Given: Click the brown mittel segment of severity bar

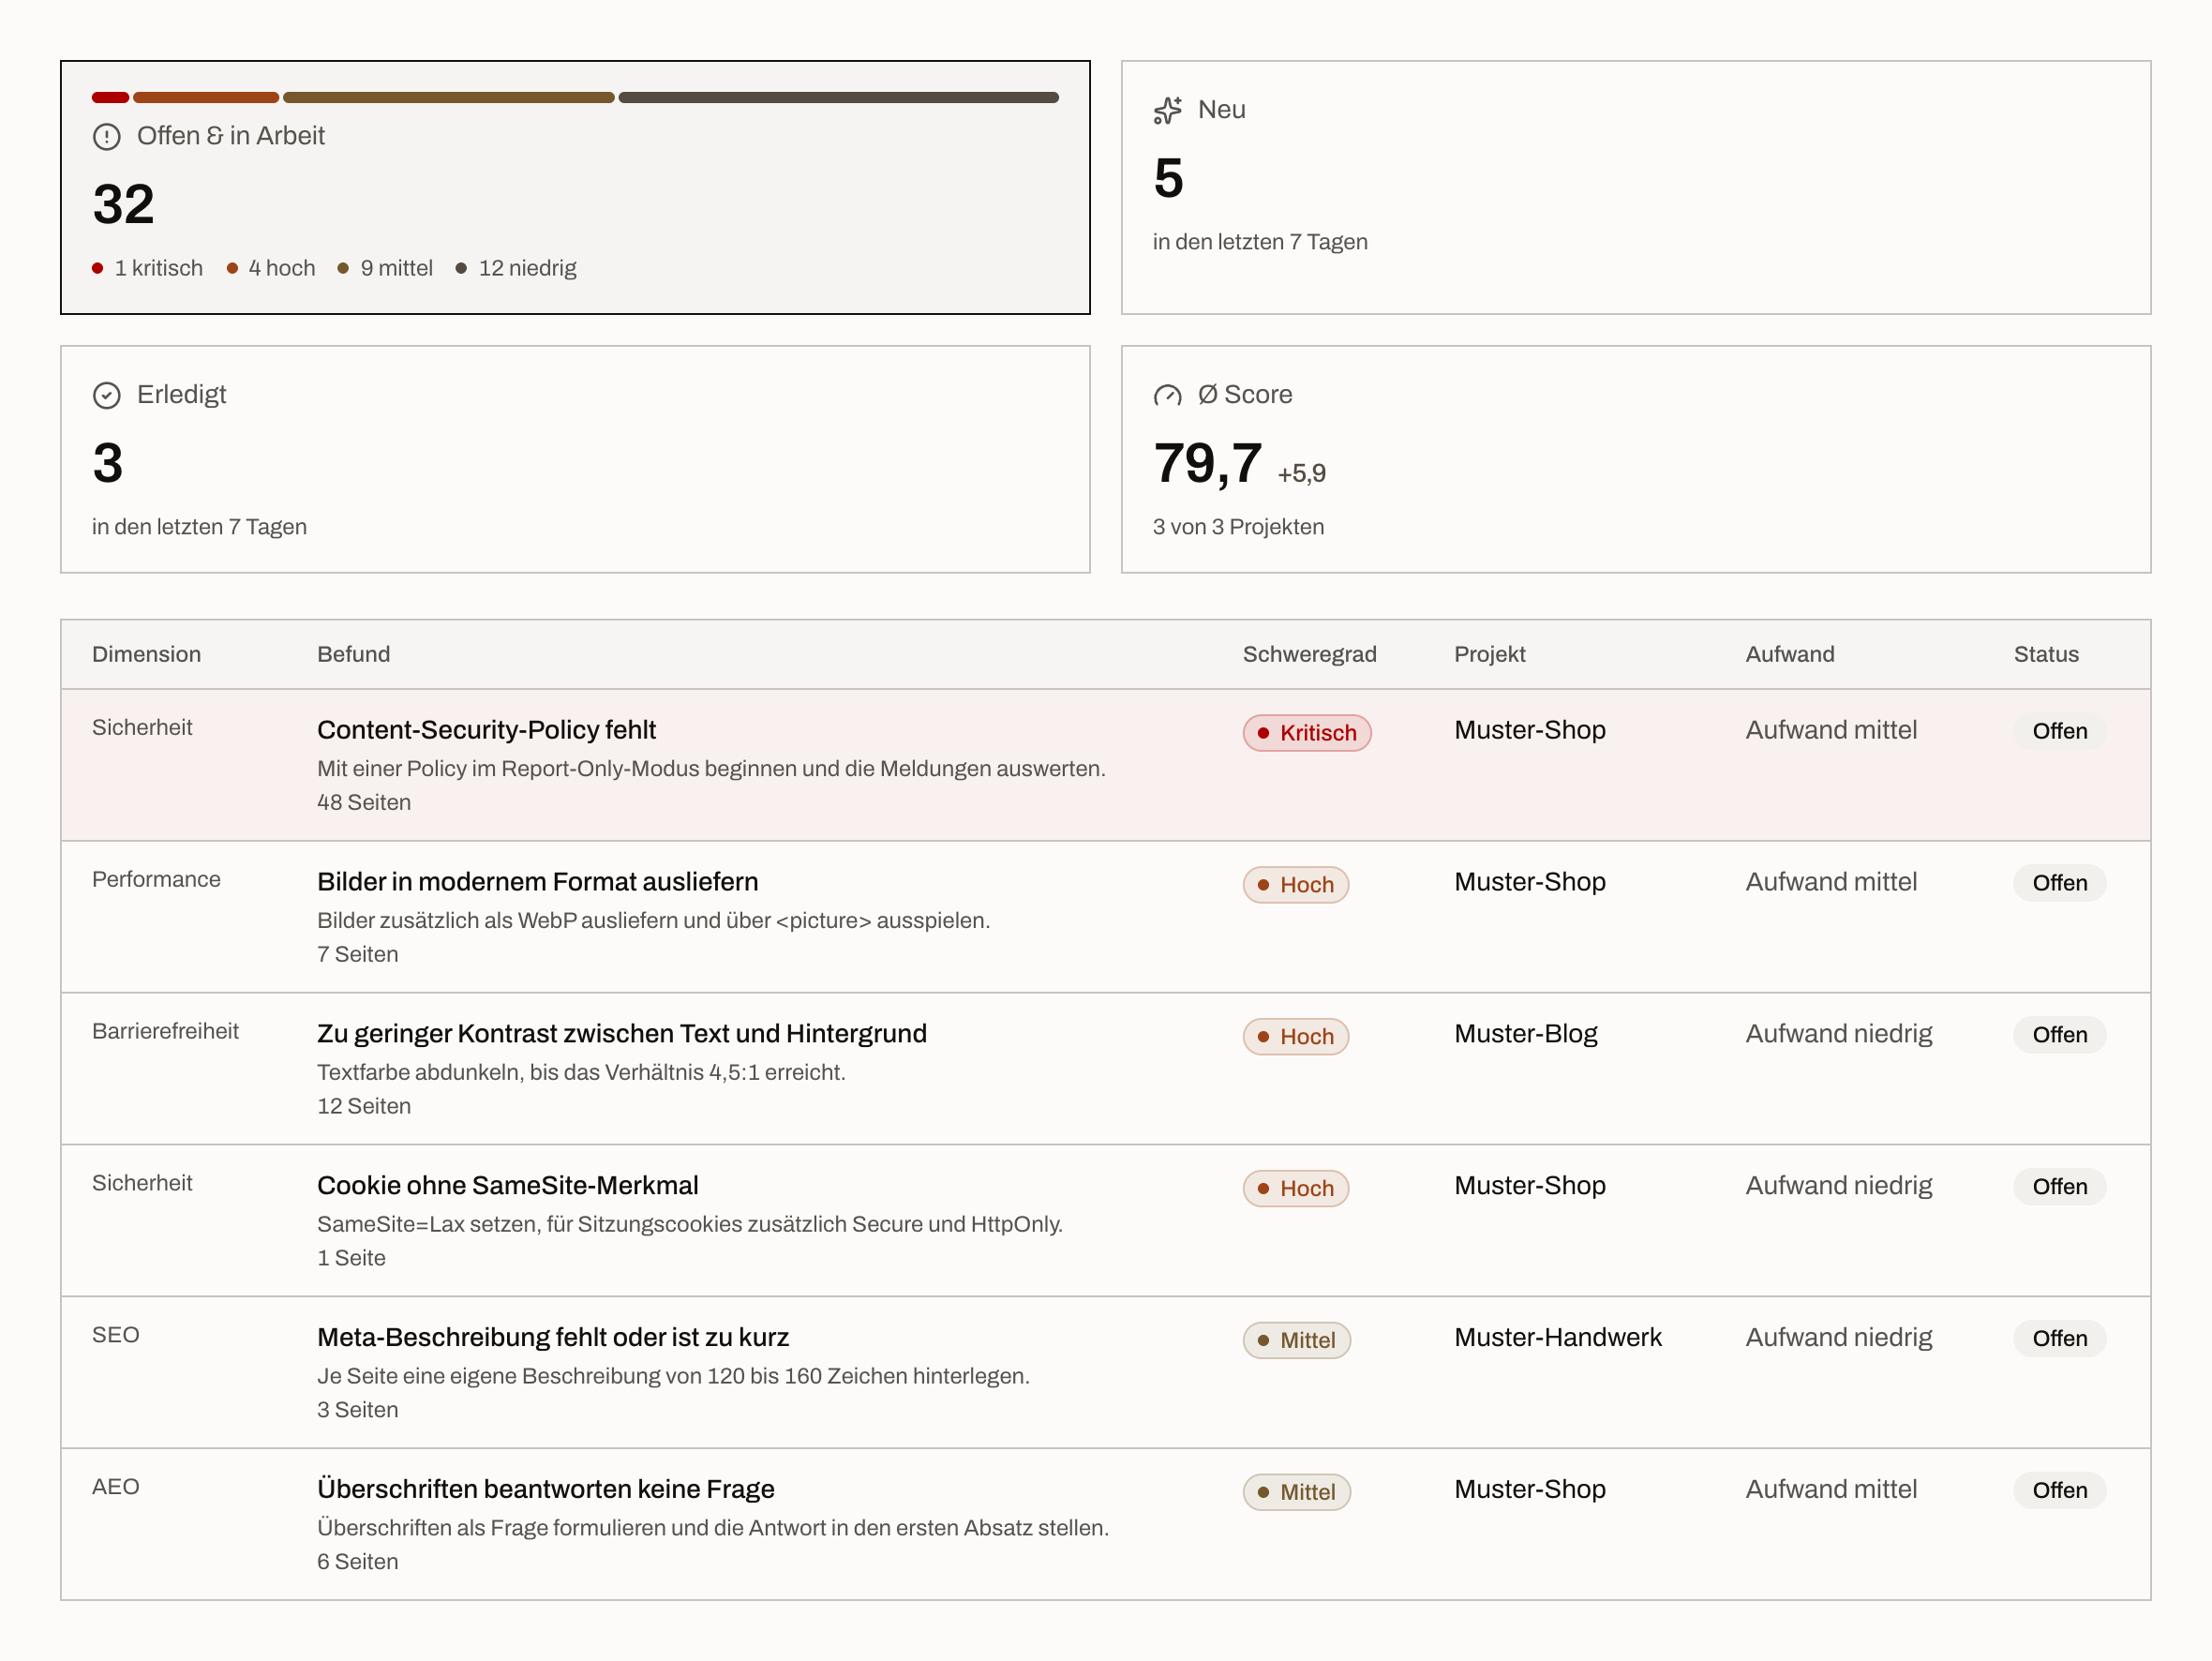Looking at the screenshot, I should point(448,98).
